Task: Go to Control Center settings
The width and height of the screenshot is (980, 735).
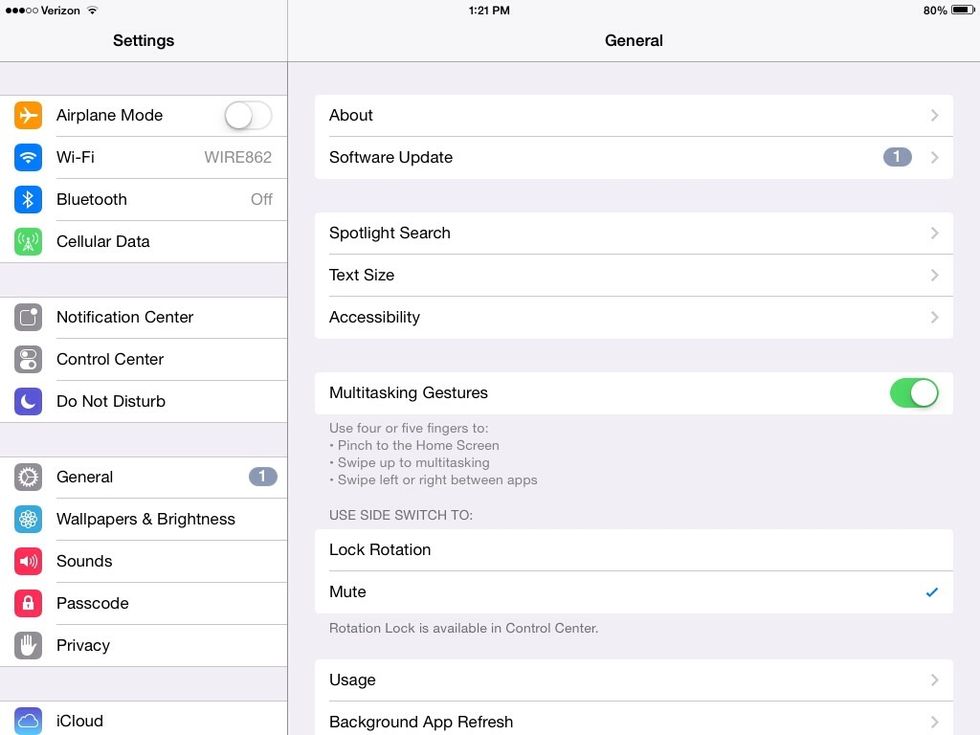Action: [x=144, y=359]
